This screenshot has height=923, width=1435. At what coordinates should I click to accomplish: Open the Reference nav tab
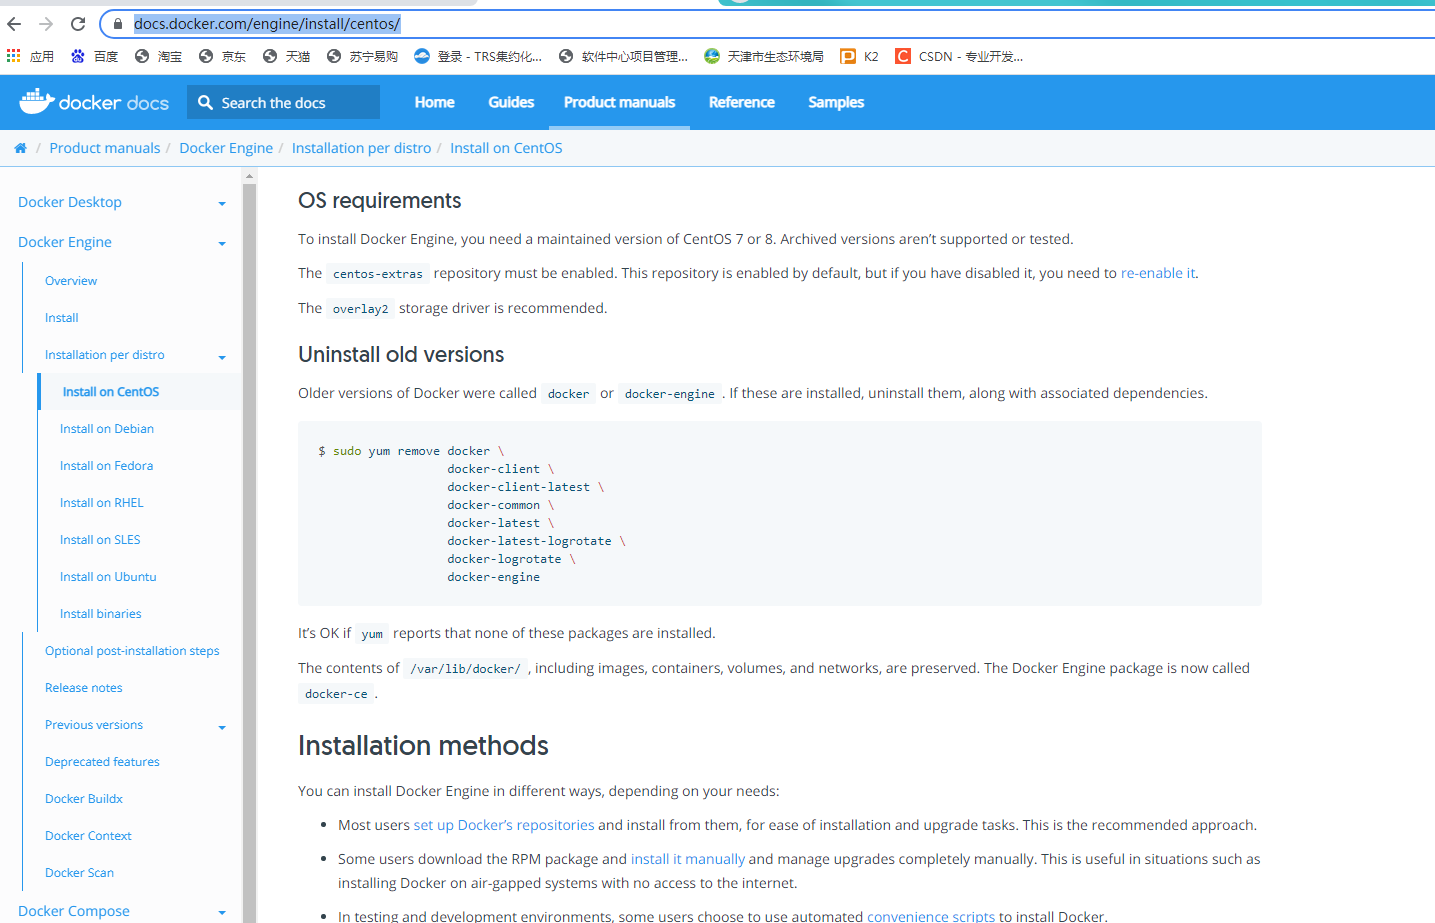(741, 102)
